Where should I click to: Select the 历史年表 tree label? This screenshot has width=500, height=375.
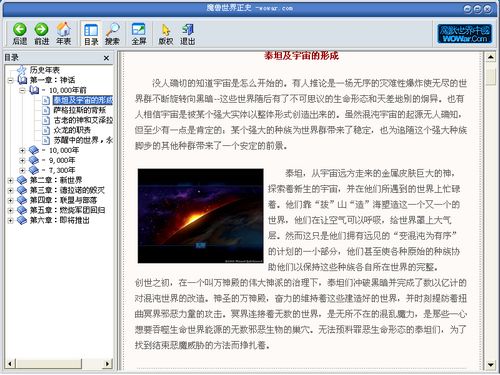coord(45,70)
